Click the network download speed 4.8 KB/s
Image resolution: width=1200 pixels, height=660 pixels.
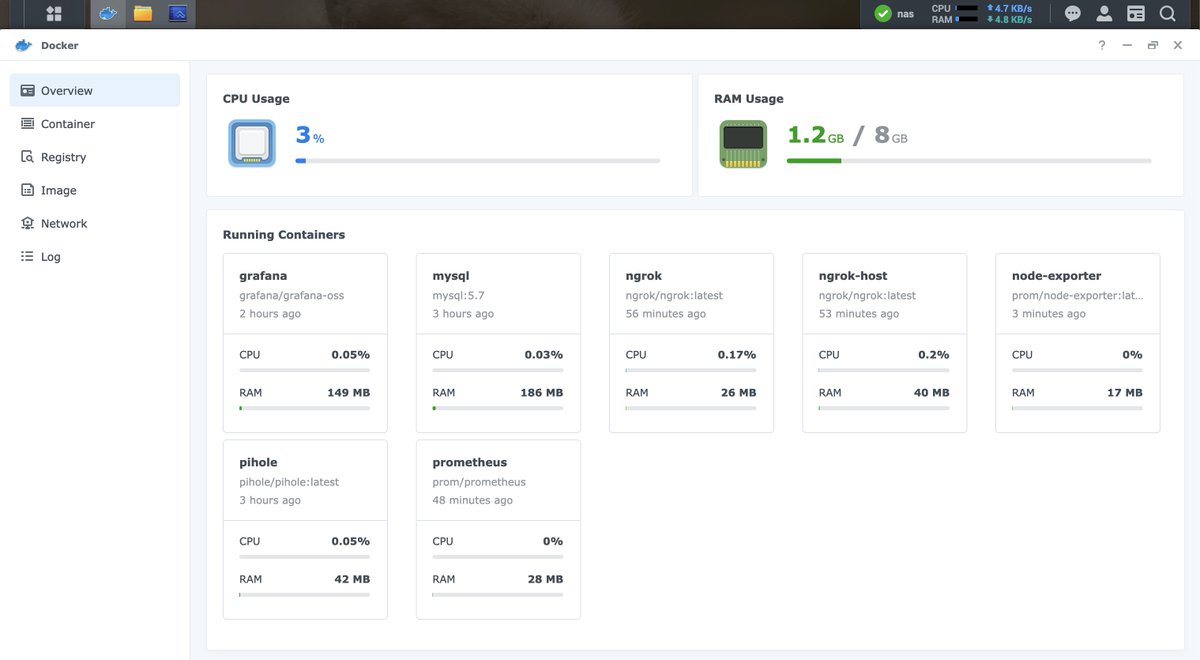[1008, 20]
